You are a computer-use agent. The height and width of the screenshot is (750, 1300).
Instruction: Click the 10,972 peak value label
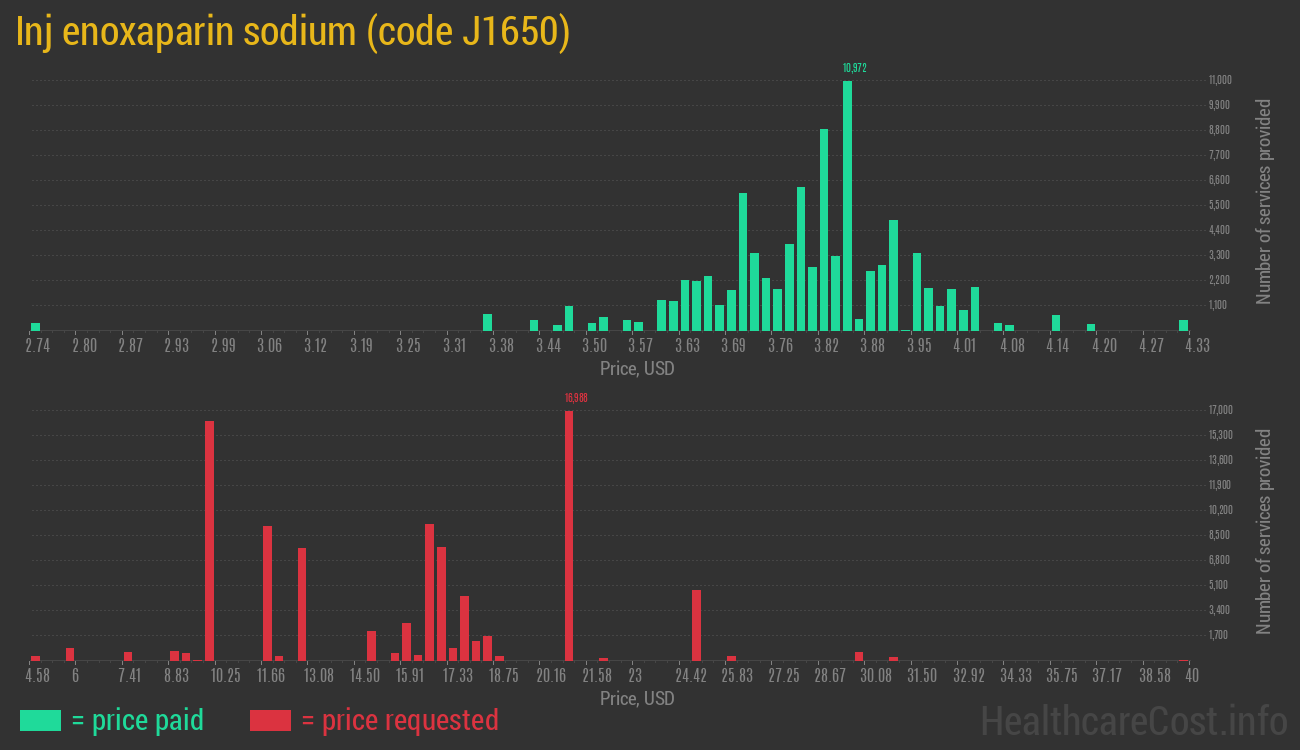point(854,68)
